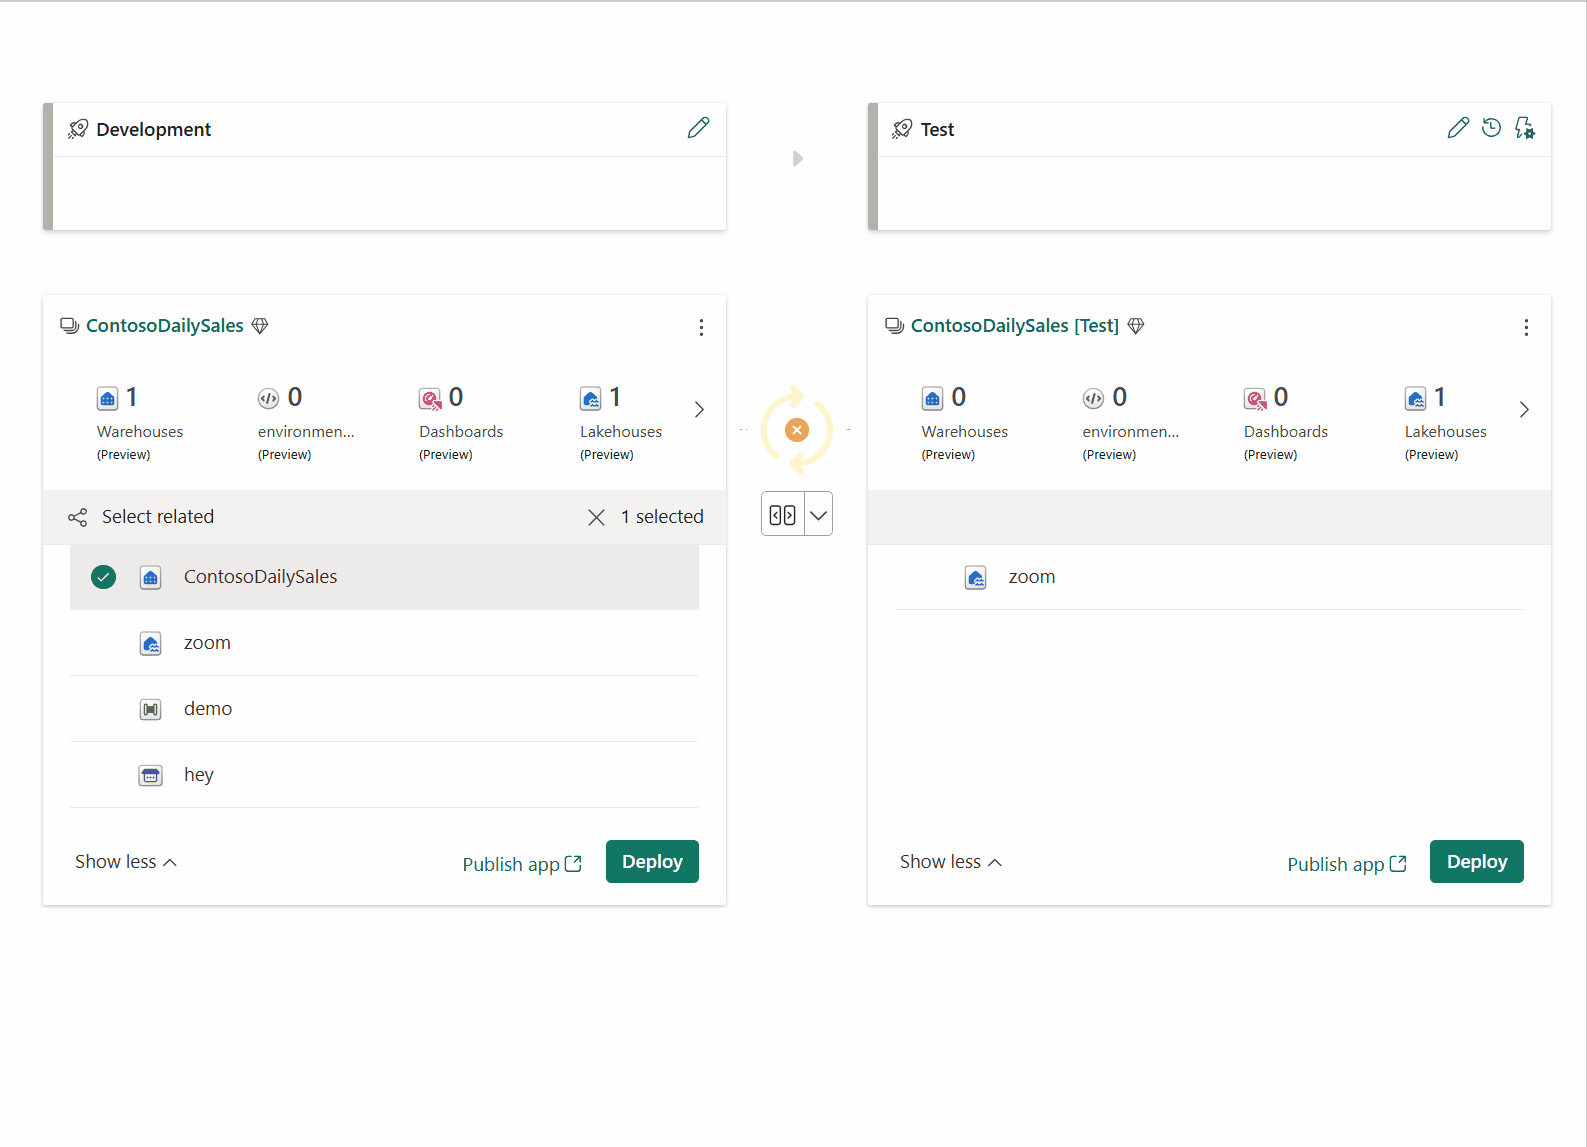
Task: Click the Test stage rocket icon
Action: [x=902, y=129]
